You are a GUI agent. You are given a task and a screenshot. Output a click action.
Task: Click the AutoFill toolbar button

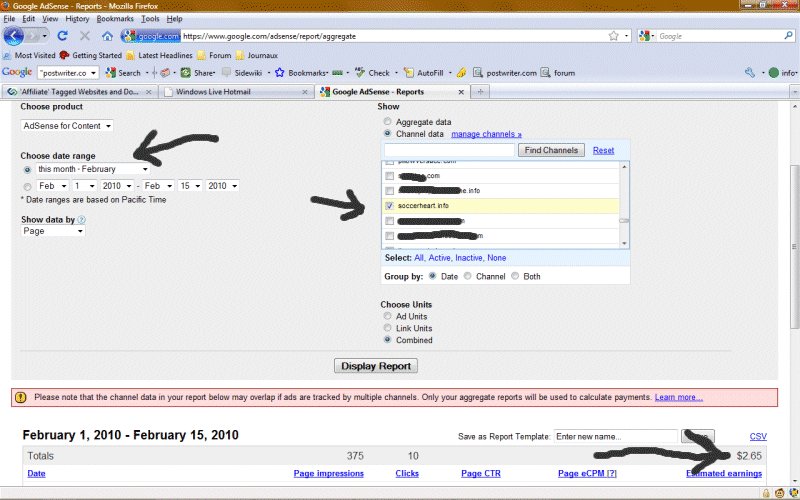(x=424, y=73)
